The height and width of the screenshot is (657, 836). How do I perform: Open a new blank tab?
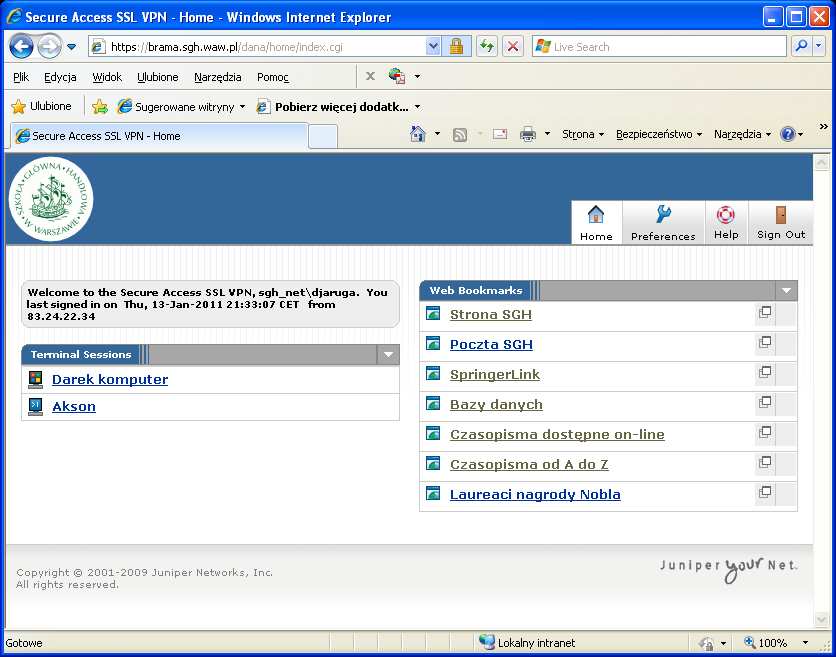[x=323, y=137]
